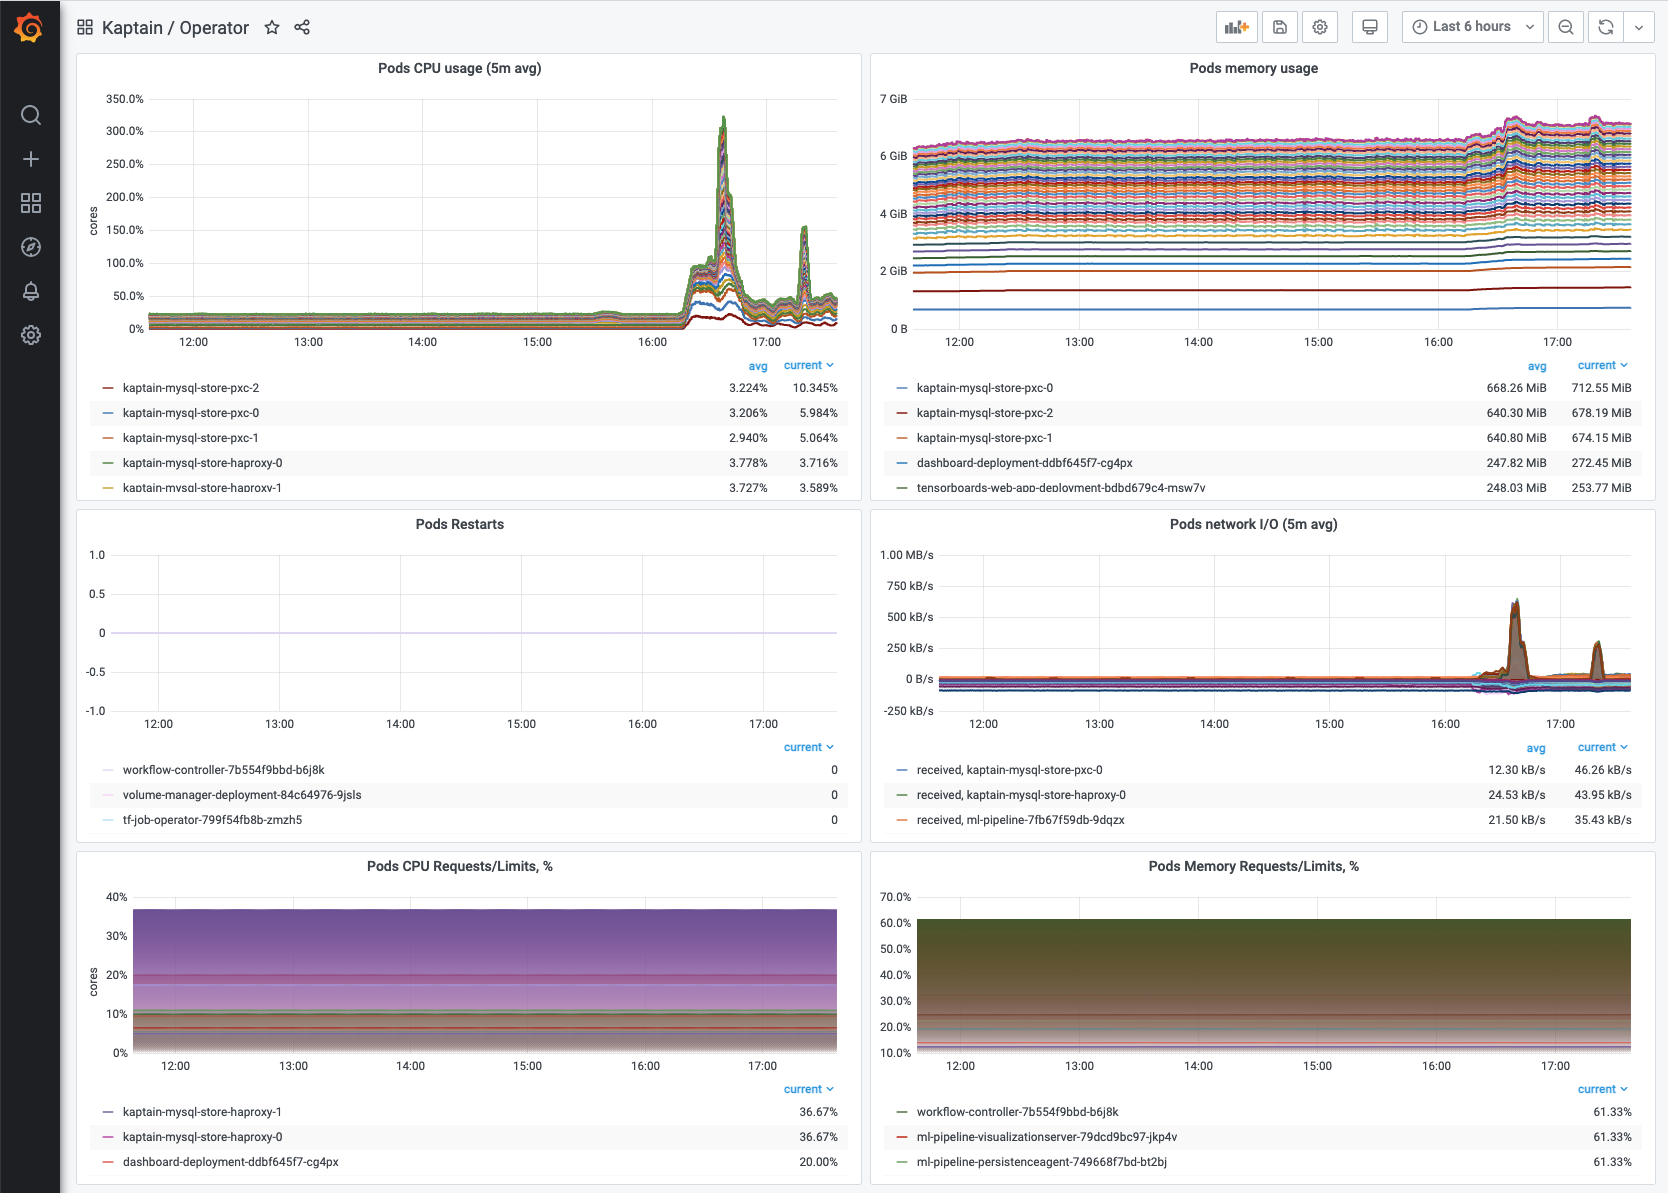Open the dashboards grid icon in sidebar
Screen dimensions: 1668x1193
31,203
